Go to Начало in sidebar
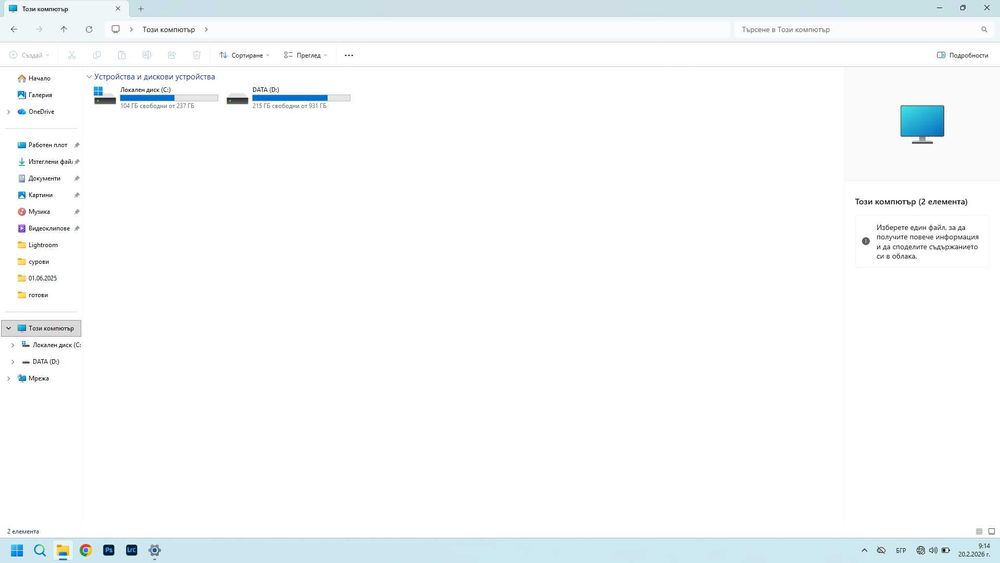Image resolution: width=1000 pixels, height=563 pixels. 41,78
